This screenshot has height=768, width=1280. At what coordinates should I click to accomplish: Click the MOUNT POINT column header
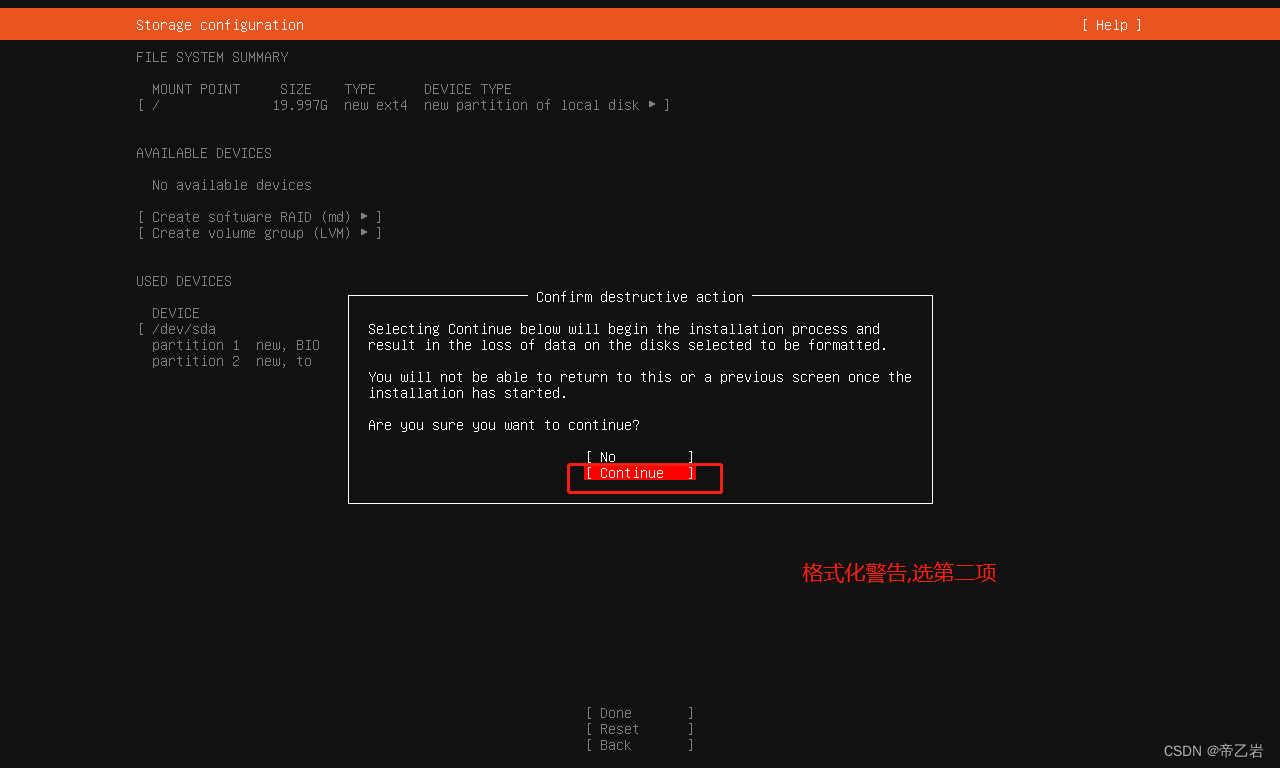(196, 89)
